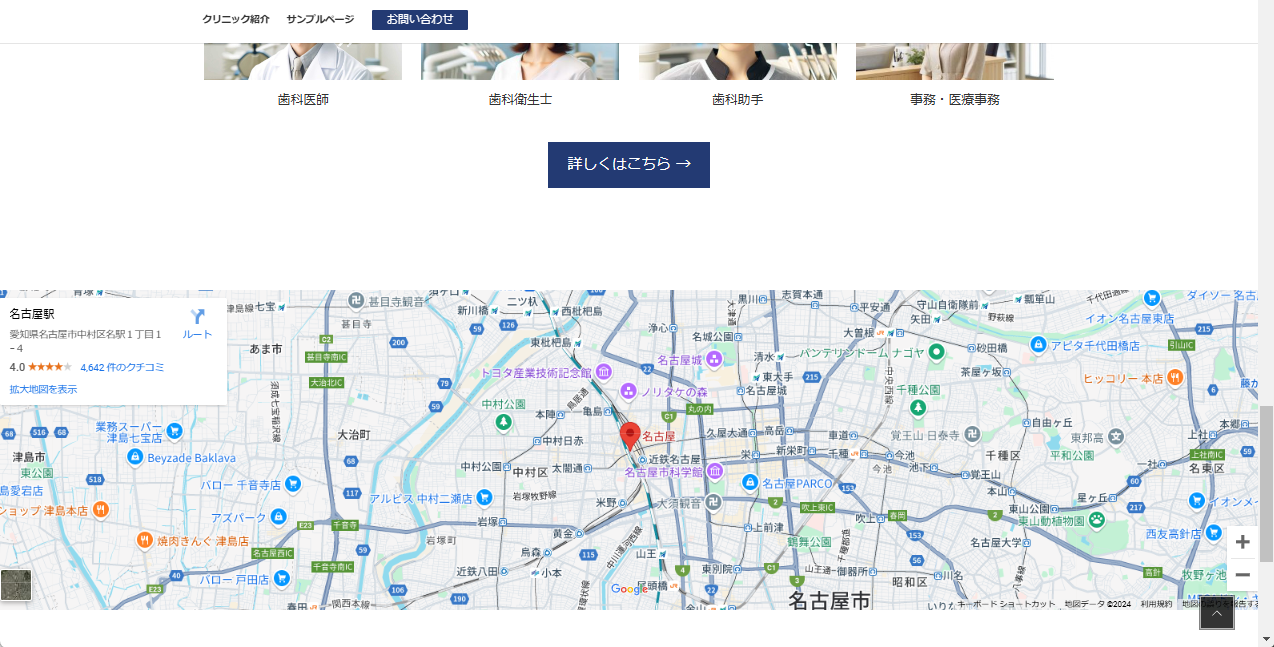Screen dimensions: 1274x647
Task: View the 4,642 件のクチコミ reviews link
Action: (x=122, y=367)
